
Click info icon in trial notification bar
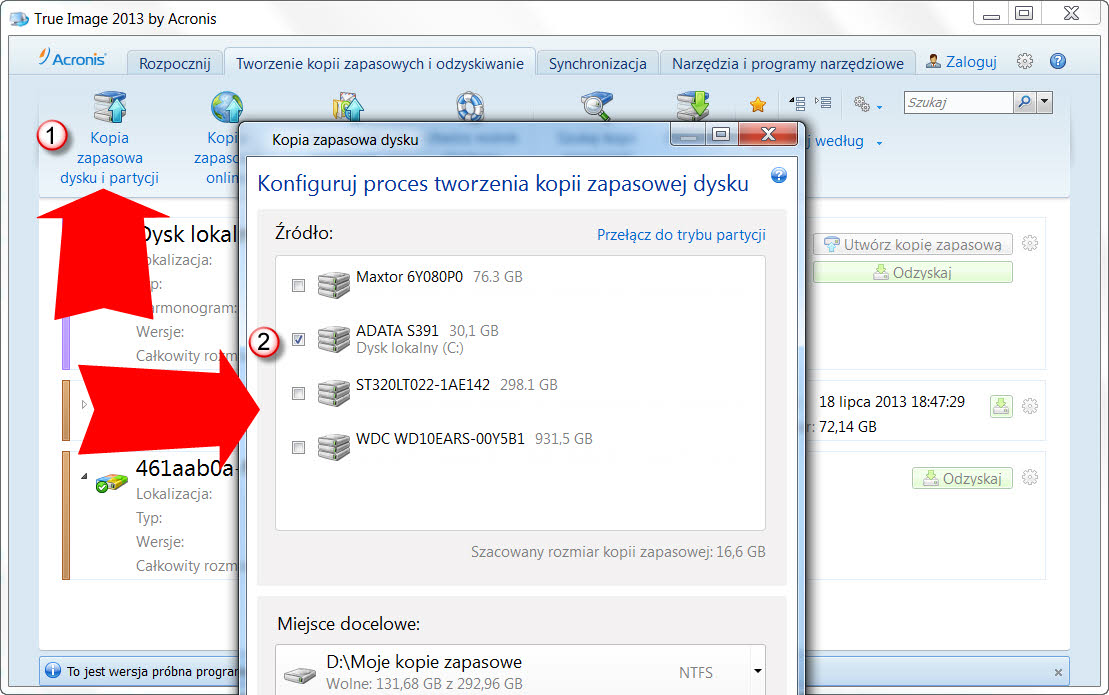[53, 670]
